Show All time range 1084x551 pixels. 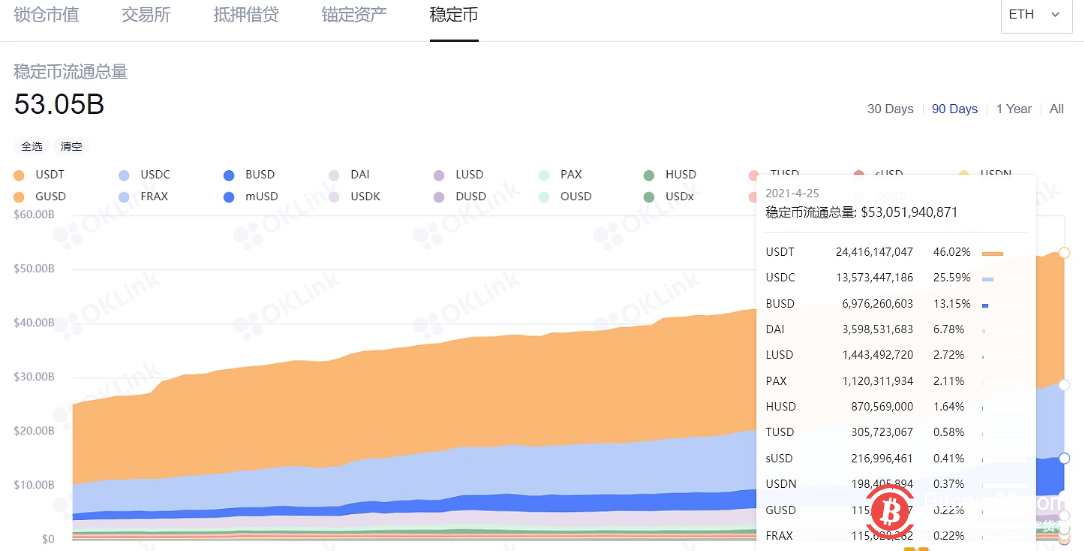1056,109
